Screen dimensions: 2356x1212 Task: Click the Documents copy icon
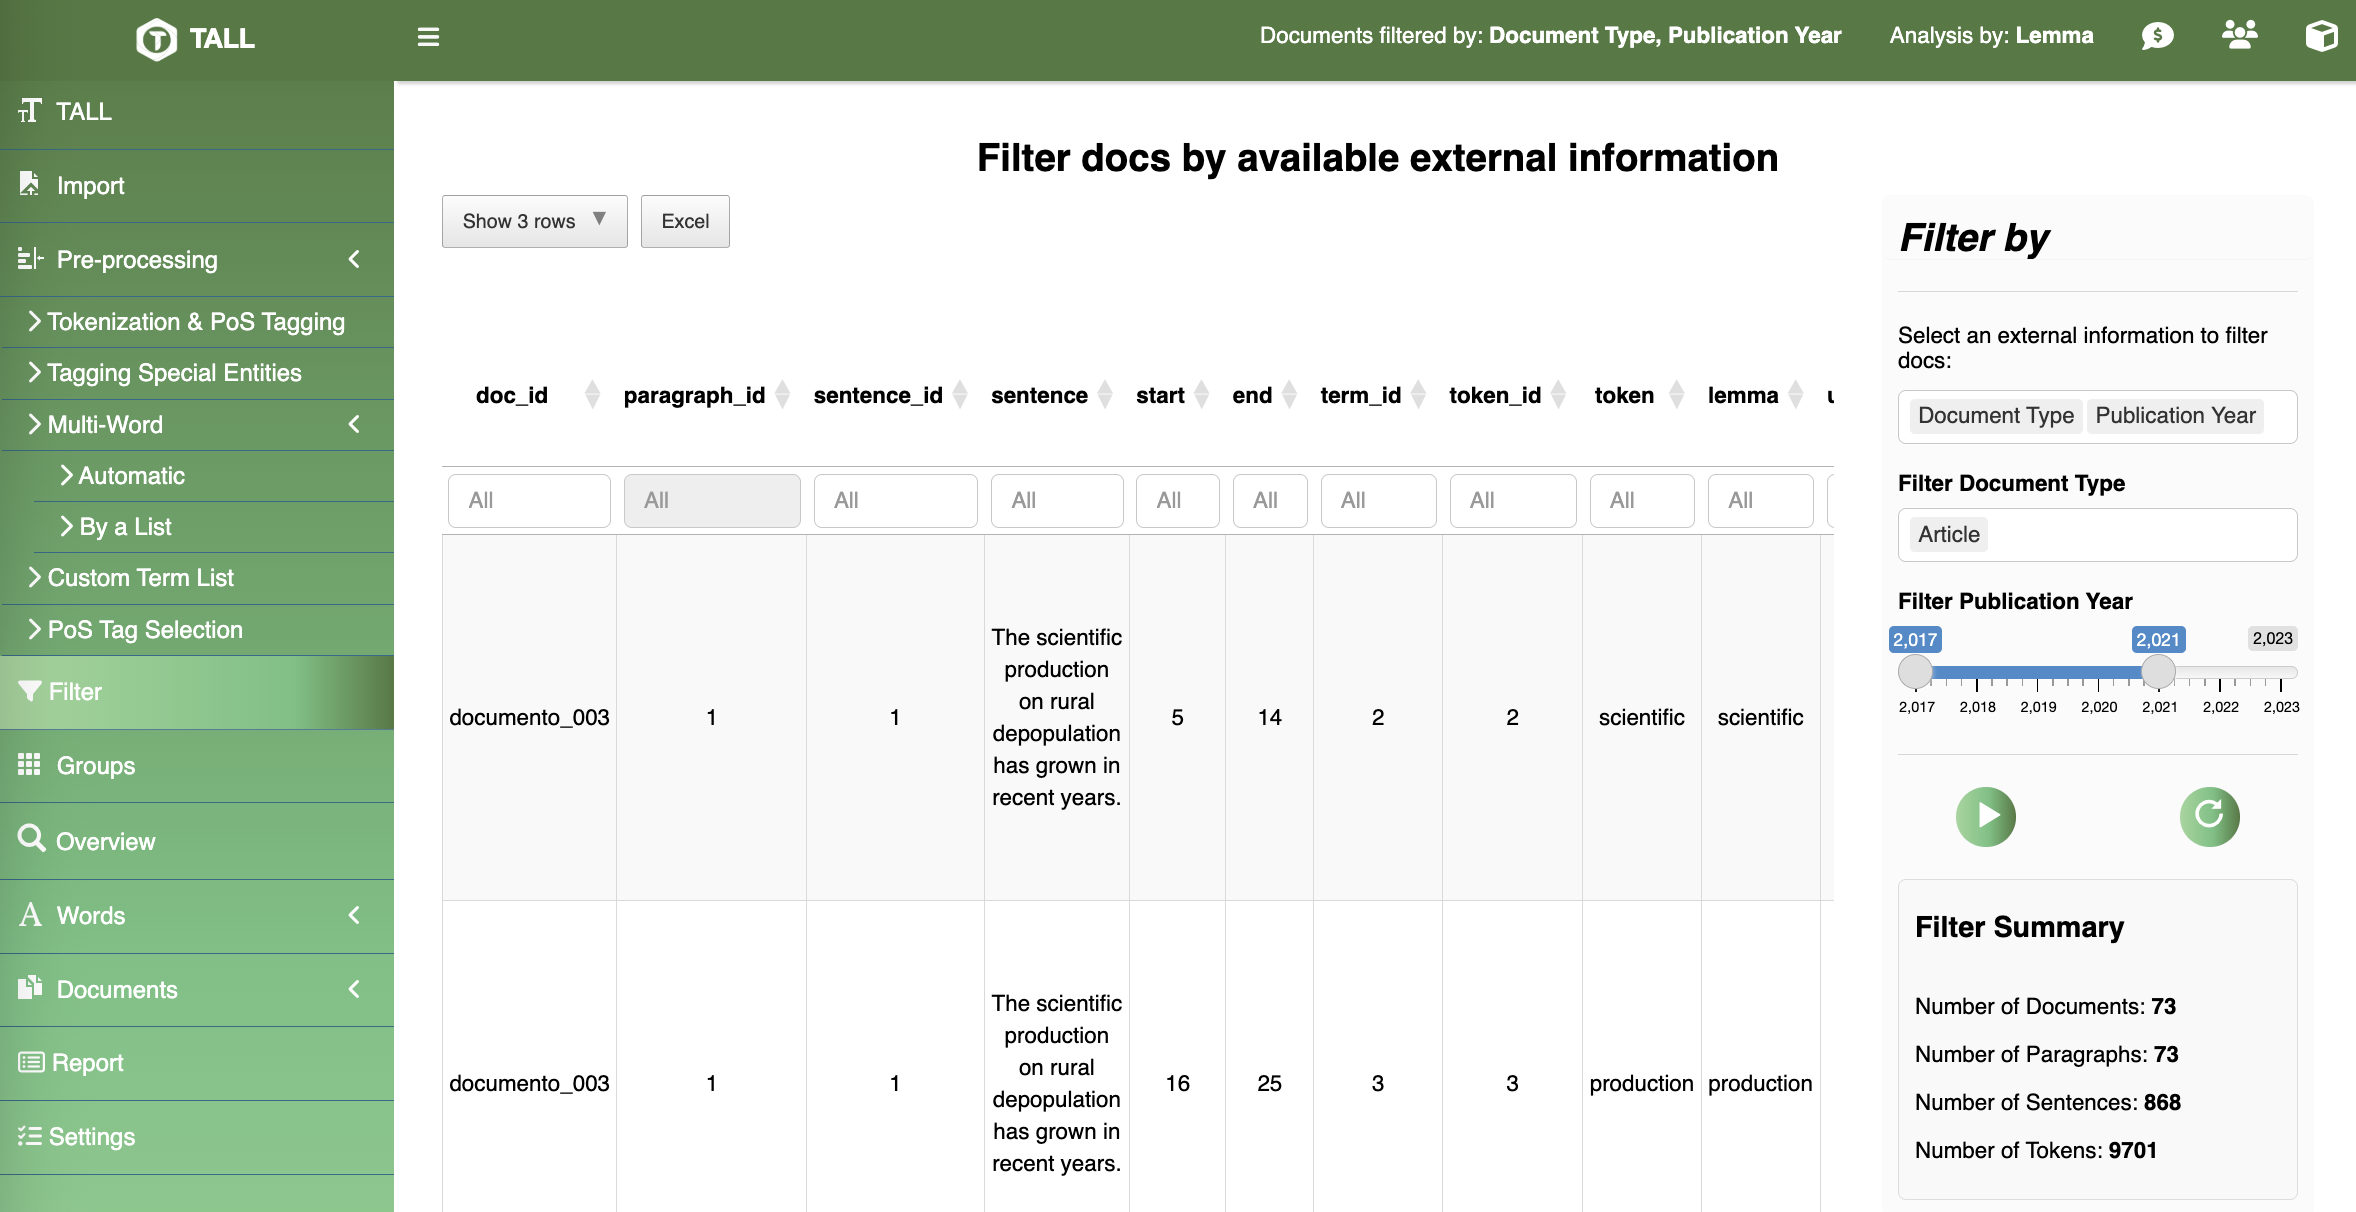coord(30,987)
